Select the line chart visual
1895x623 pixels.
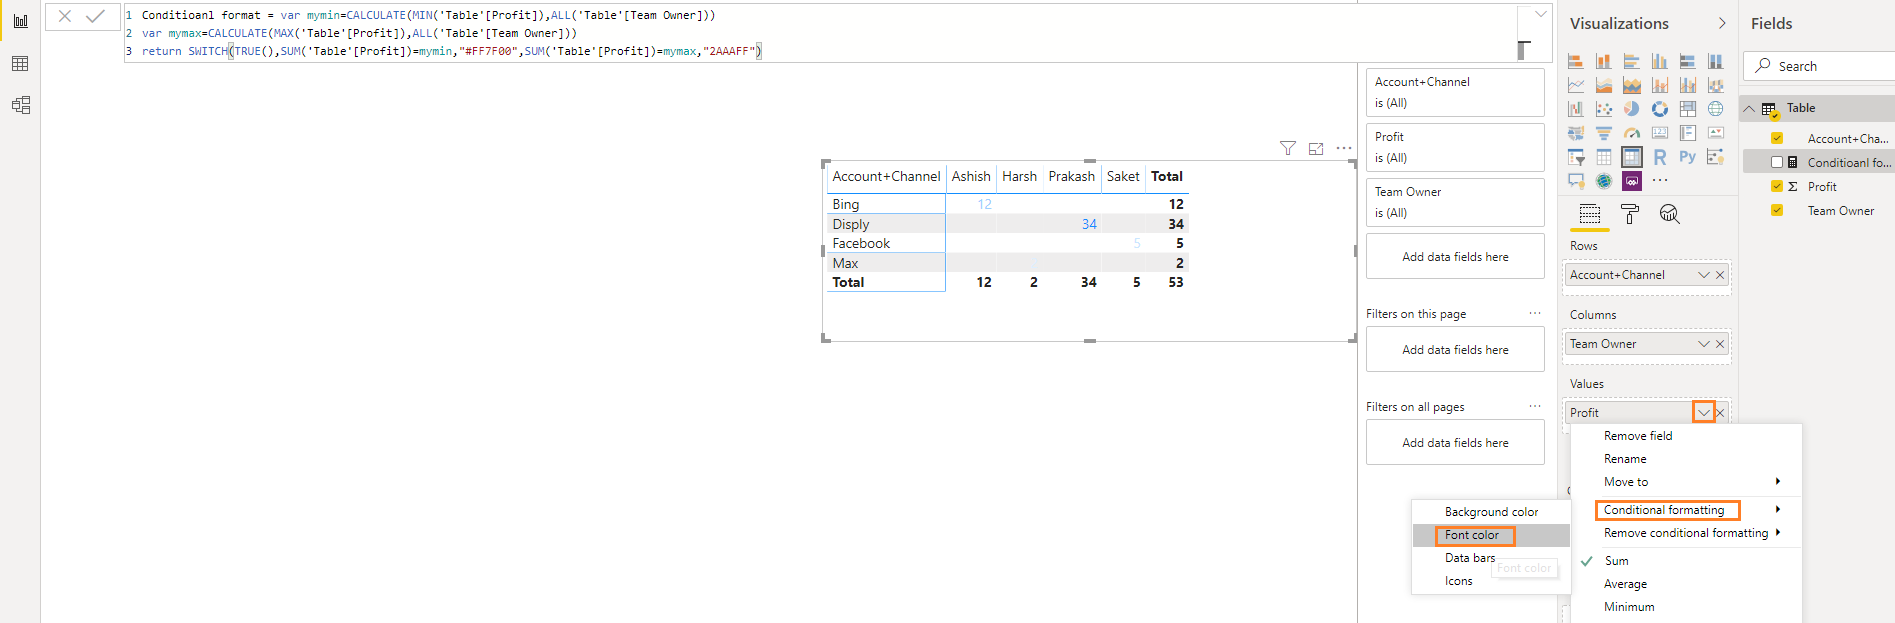pos(1576,85)
